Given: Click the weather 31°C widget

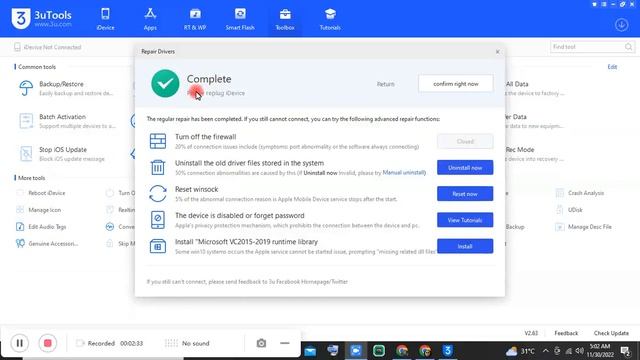Looking at the screenshot, I should tap(520, 351).
